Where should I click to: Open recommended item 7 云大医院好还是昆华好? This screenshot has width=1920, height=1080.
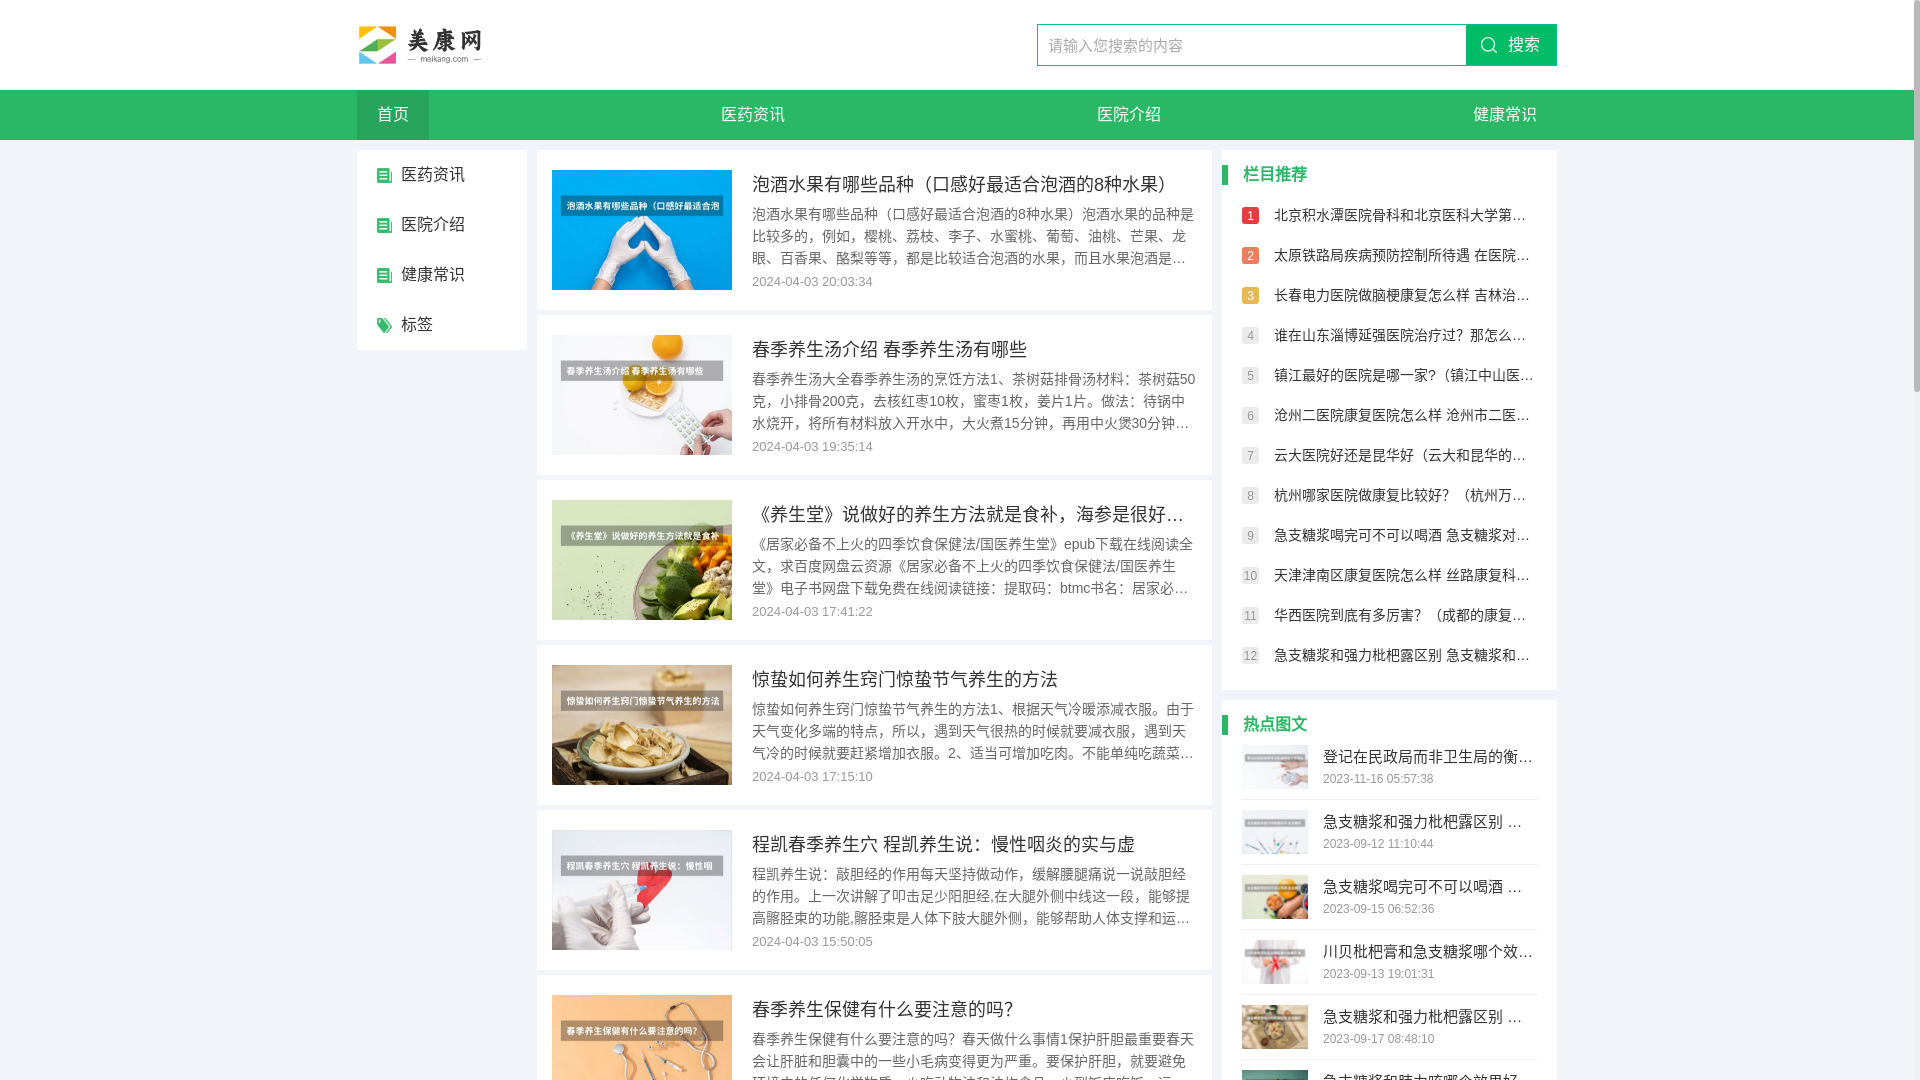1402,455
